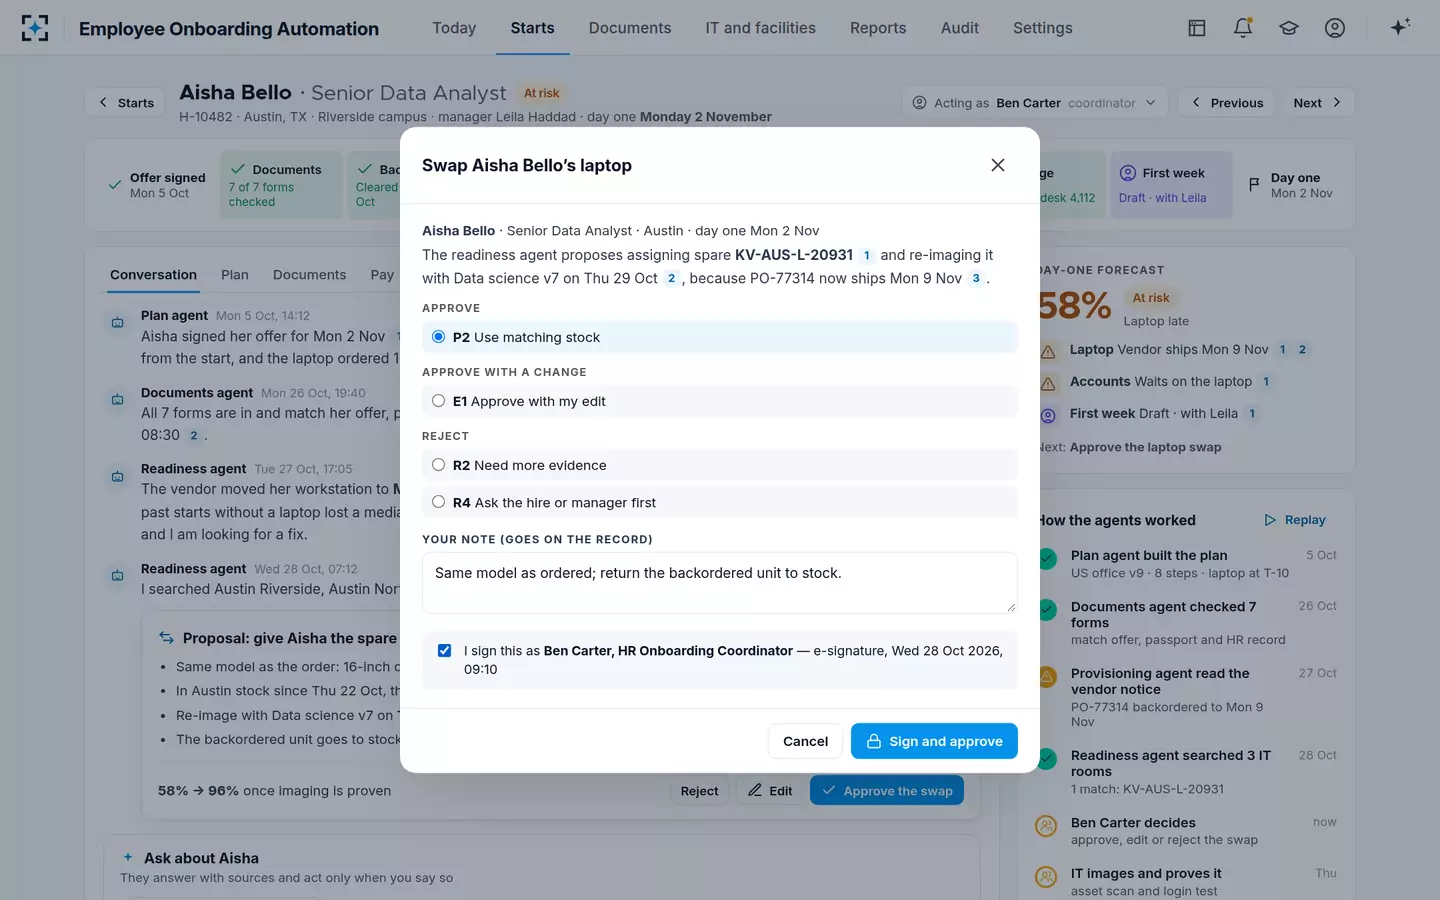Choose R4 Ask the hire or manager first
Viewport: 1440px width, 900px height.
(x=719, y=502)
